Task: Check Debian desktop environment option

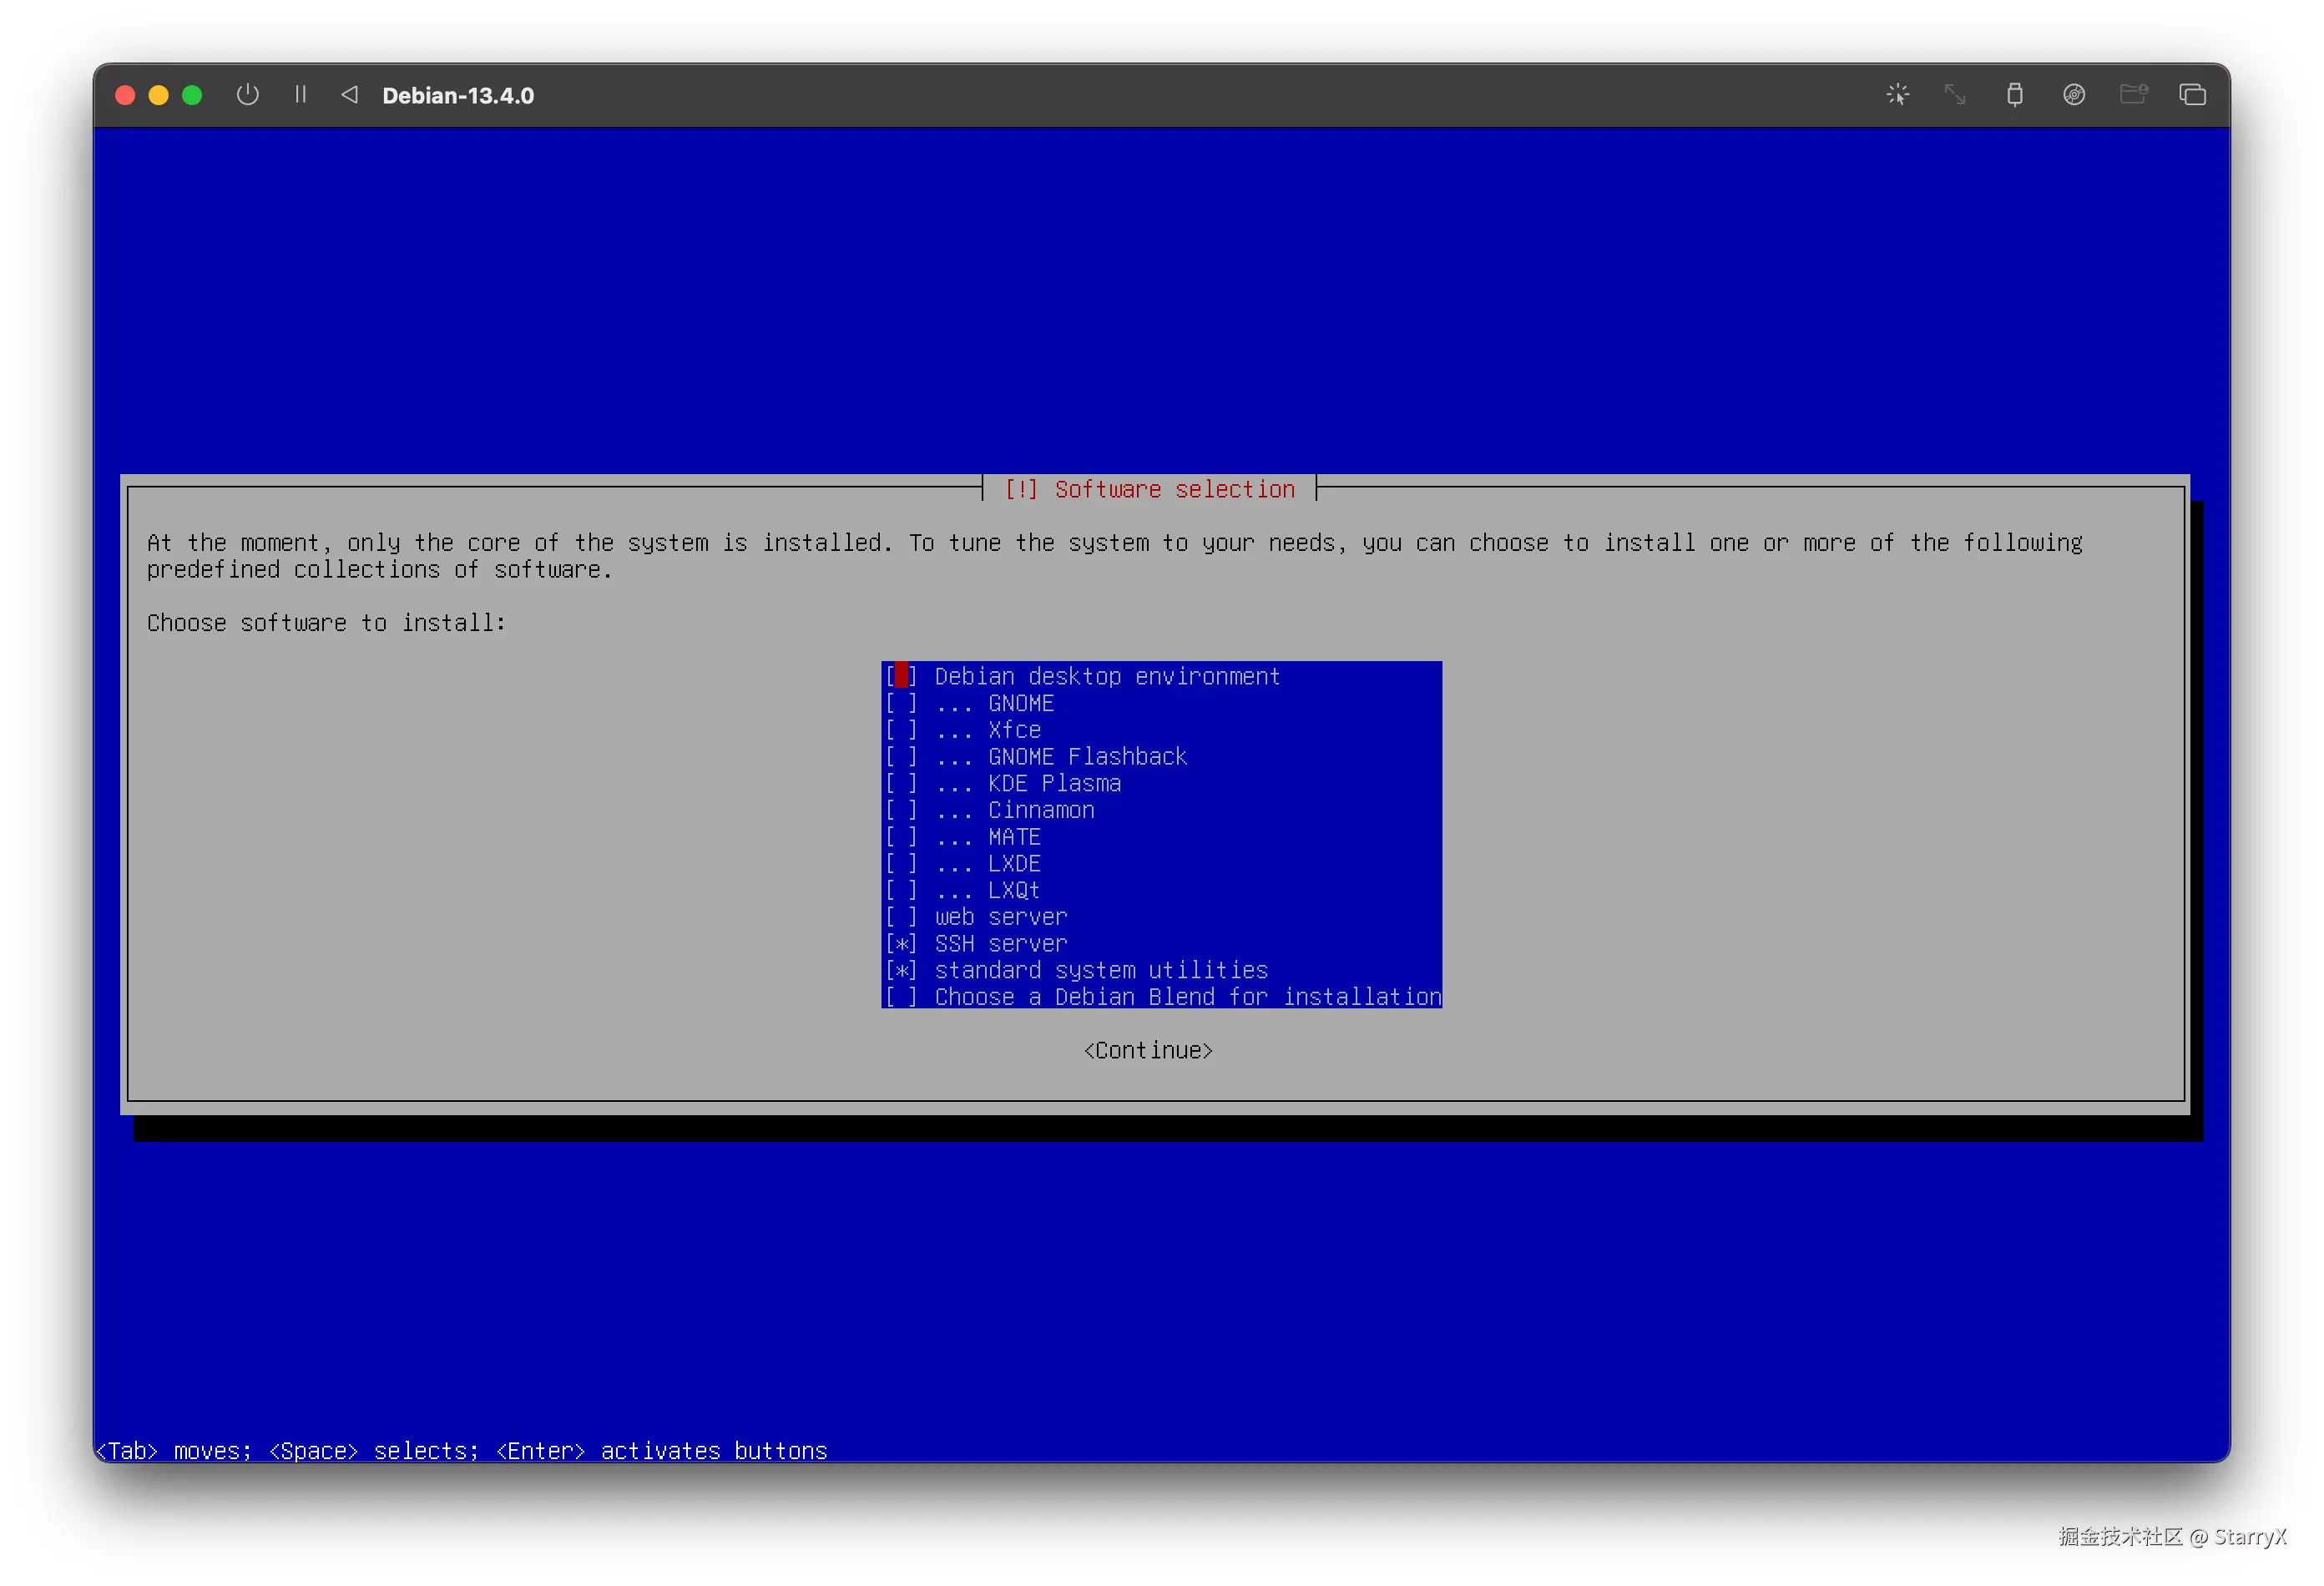Action: 901,677
